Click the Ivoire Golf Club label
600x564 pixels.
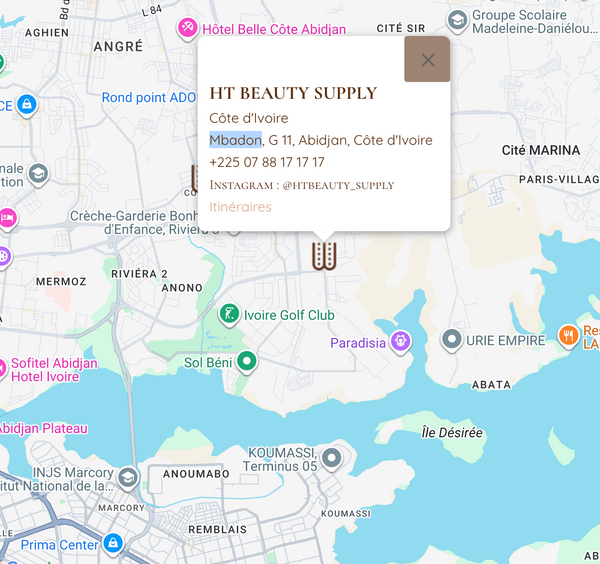[x=289, y=315]
